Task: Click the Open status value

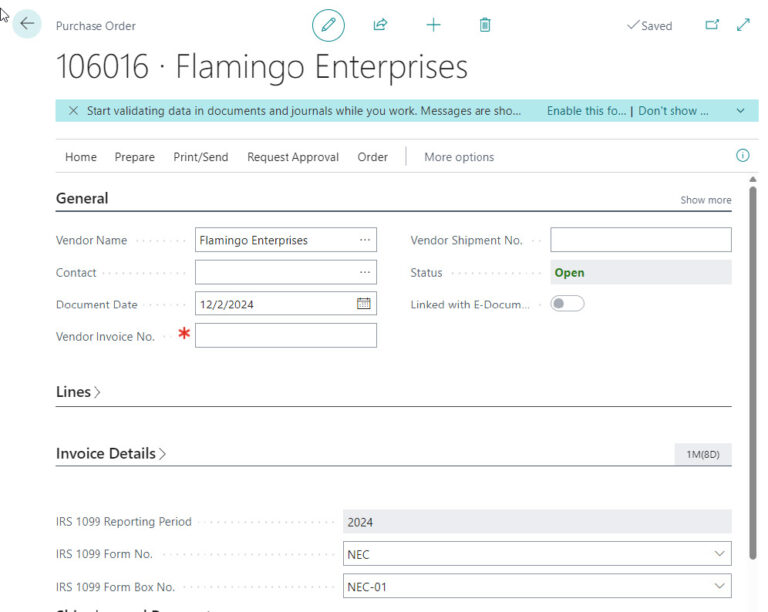Action: click(x=641, y=272)
